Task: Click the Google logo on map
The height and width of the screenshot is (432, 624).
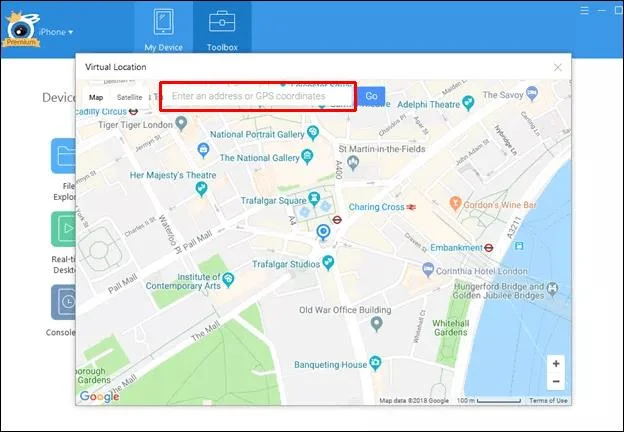Action: [99, 396]
